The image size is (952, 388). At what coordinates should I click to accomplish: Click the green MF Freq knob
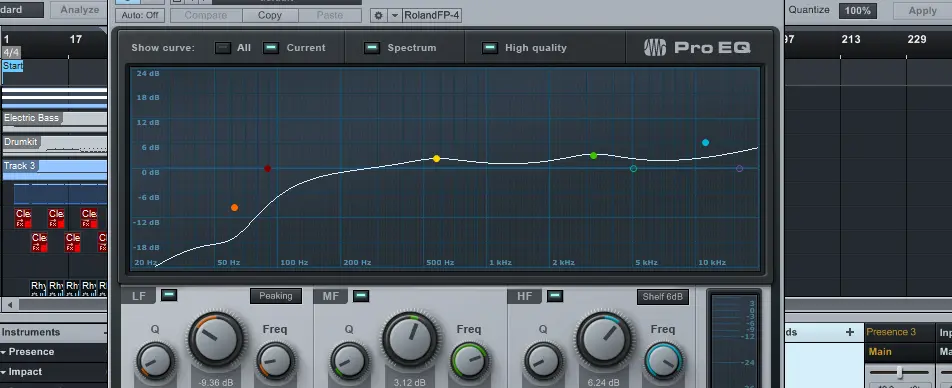[469, 361]
